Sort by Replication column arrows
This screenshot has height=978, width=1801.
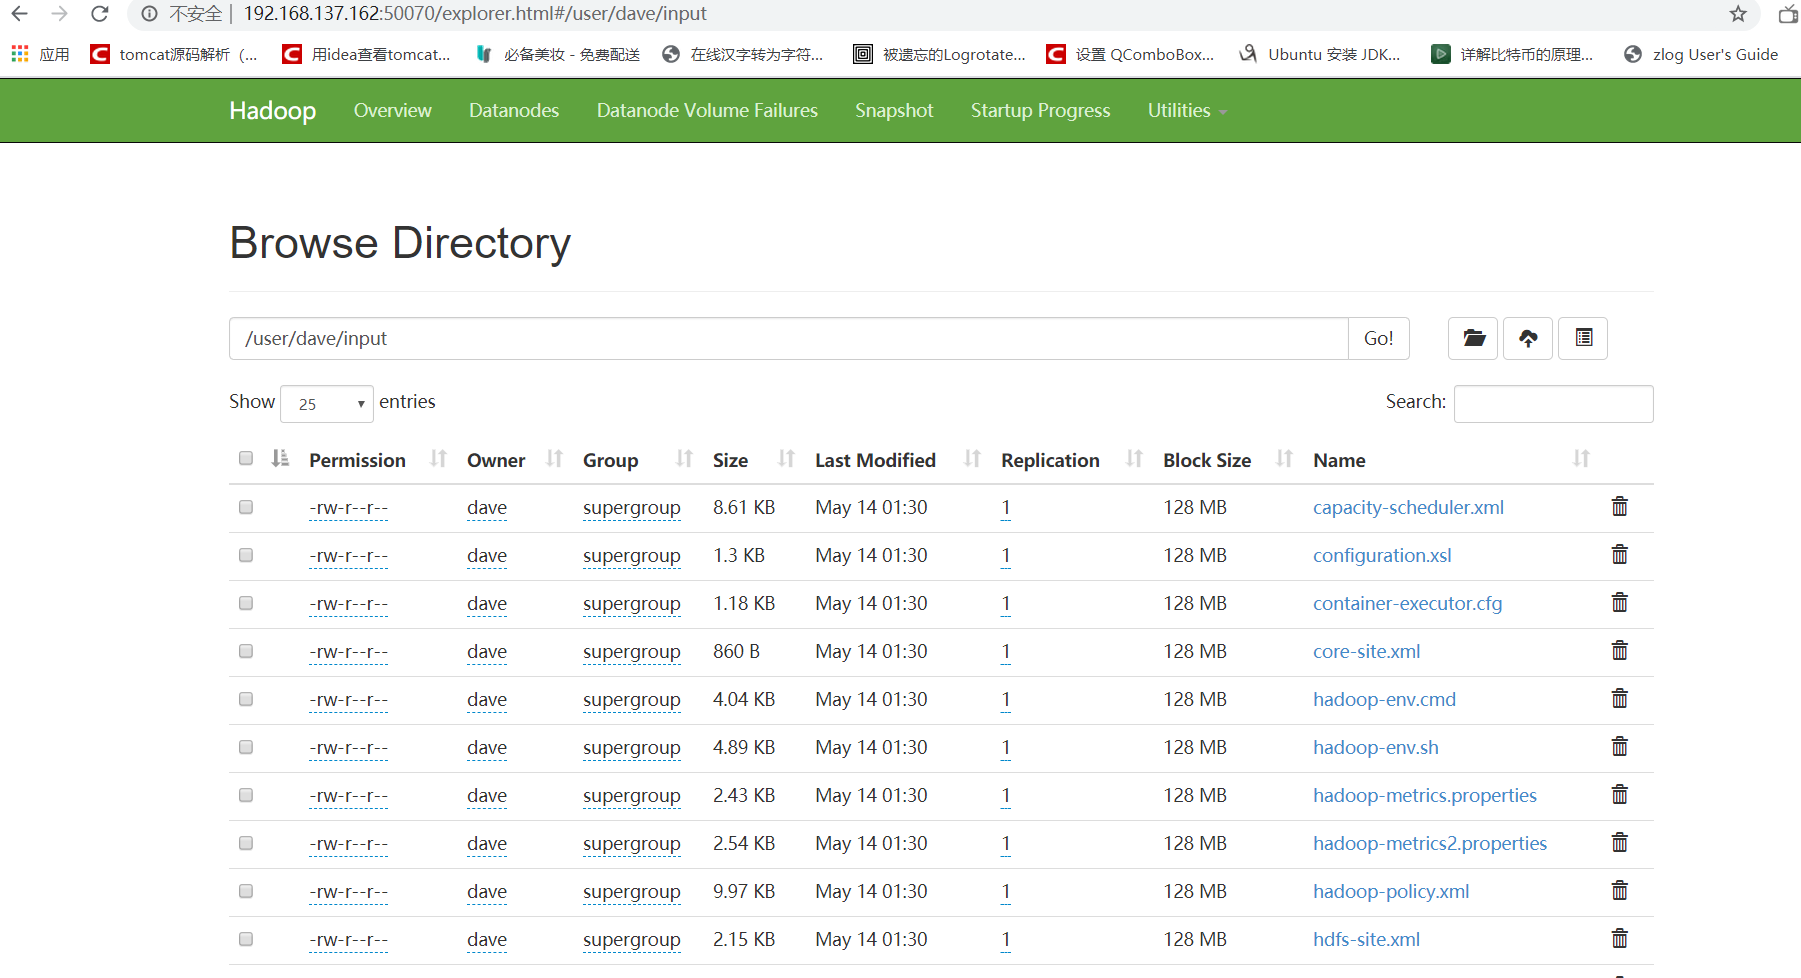(1134, 459)
